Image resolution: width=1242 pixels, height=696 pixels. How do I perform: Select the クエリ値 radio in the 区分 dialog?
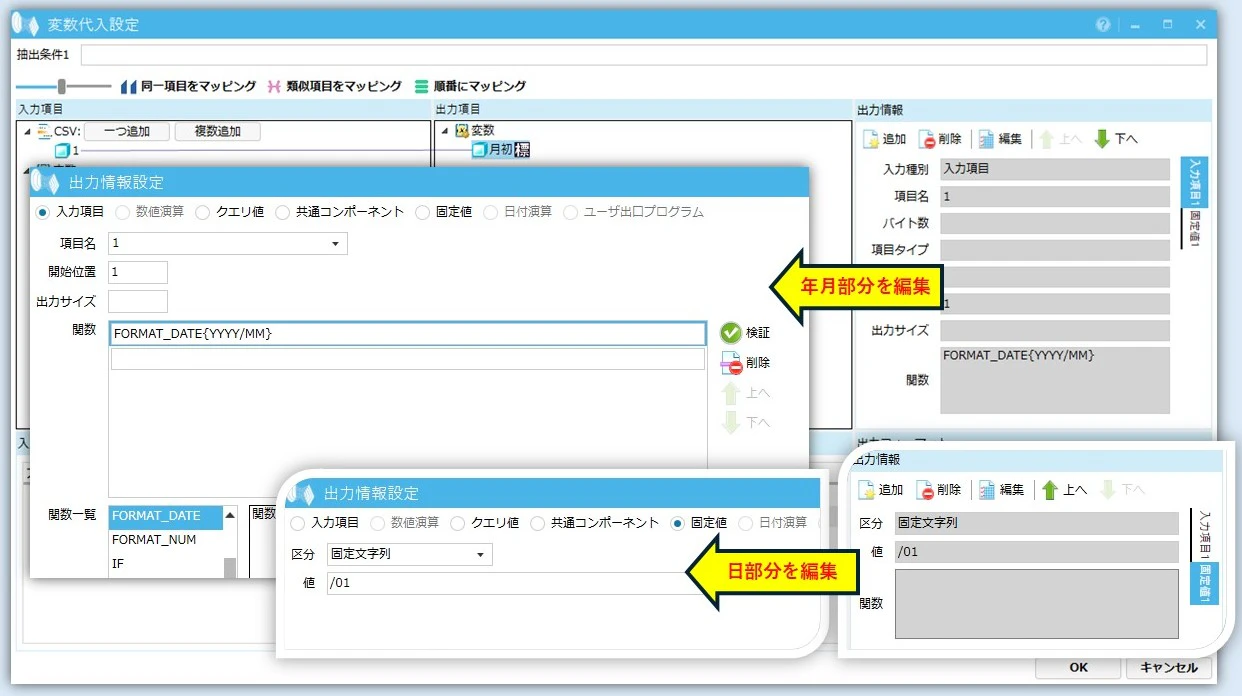click(458, 522)
